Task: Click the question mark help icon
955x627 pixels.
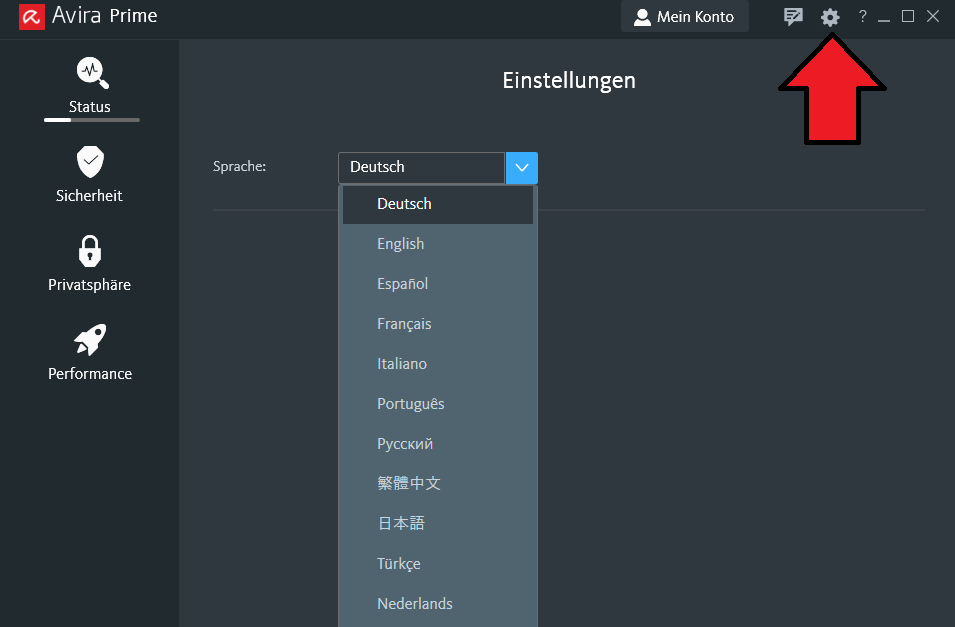Action: tap(862, 16)
